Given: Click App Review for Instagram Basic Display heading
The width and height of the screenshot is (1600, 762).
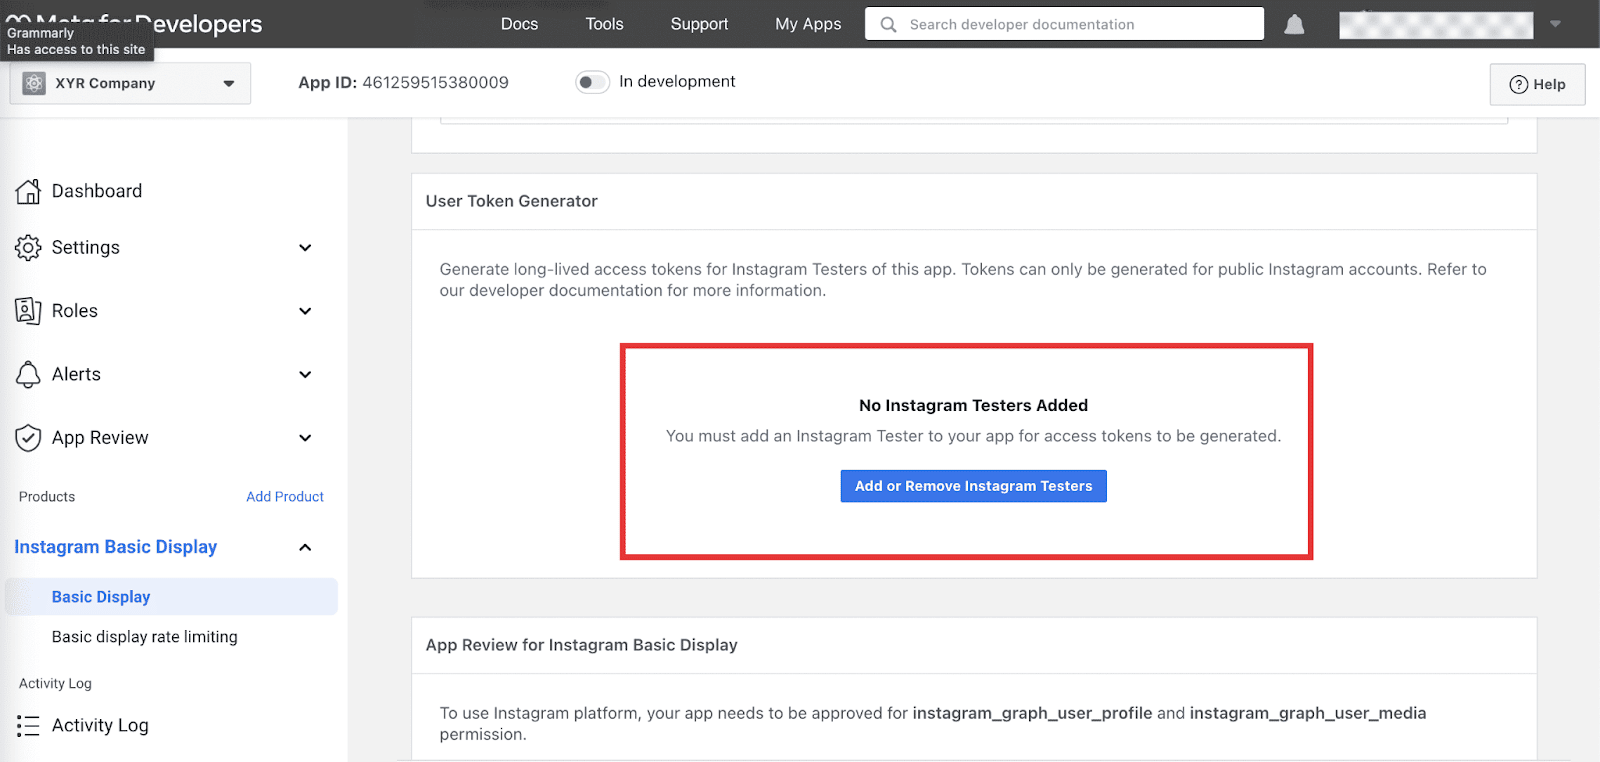Looking at the screenshot, I should pos(581,645).
